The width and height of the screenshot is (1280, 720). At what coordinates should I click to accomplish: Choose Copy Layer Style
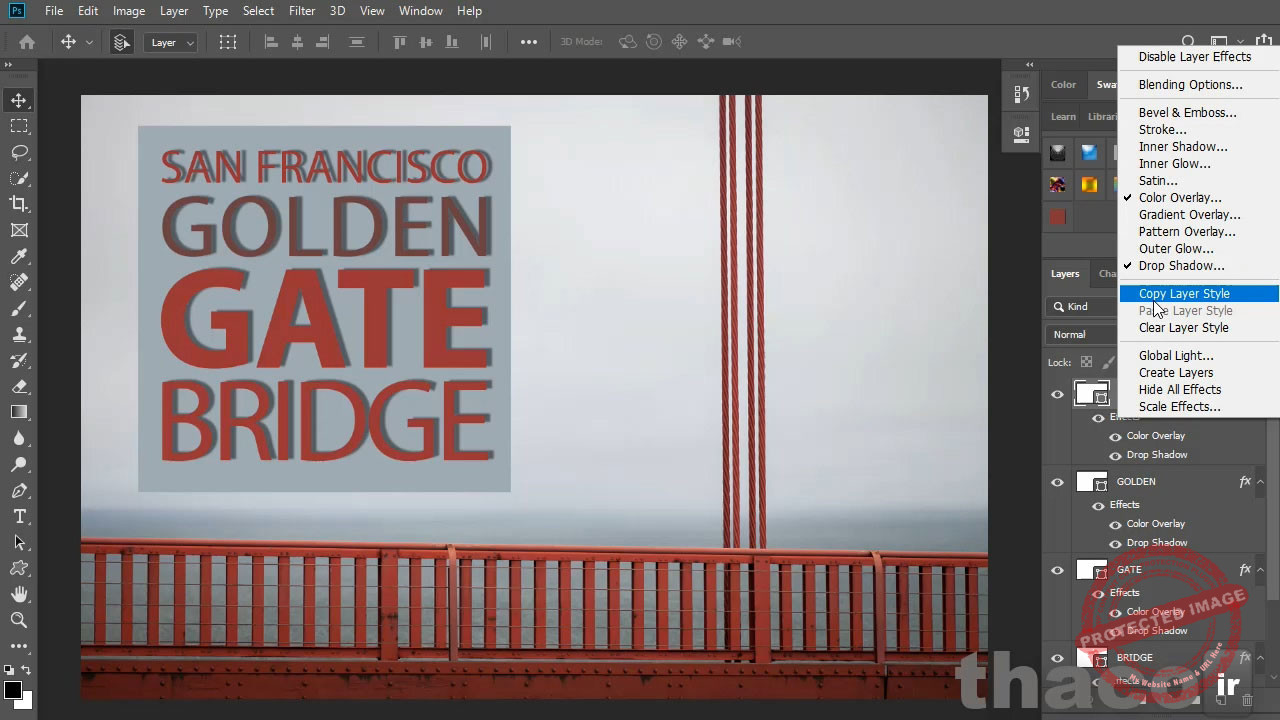[x=1199, y=294]
